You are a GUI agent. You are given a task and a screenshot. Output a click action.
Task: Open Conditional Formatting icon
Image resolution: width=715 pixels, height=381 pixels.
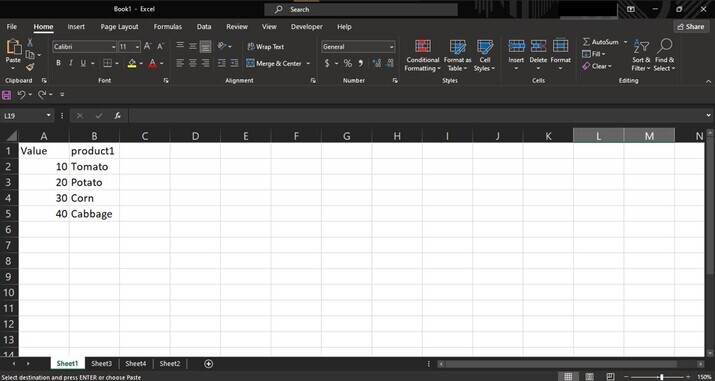pyautogui.click(x=423, y=46)
